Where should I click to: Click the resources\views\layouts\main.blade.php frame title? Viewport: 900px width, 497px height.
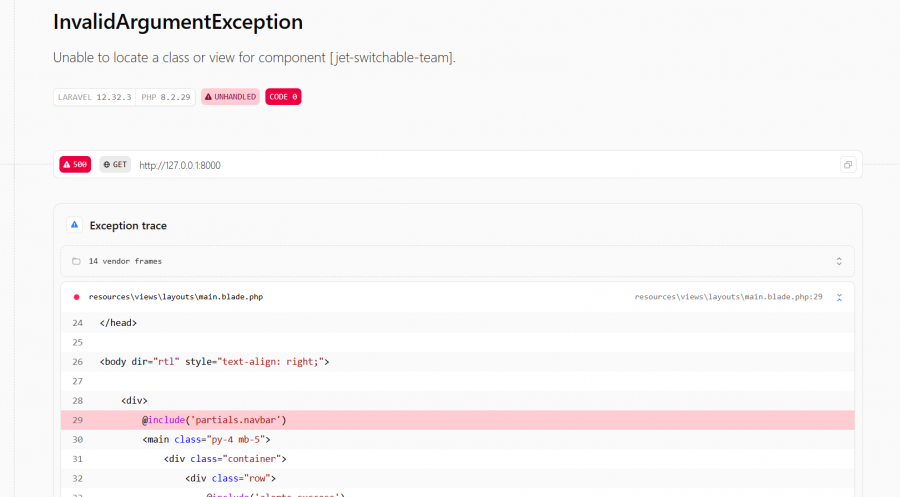(x=175, y=297)
